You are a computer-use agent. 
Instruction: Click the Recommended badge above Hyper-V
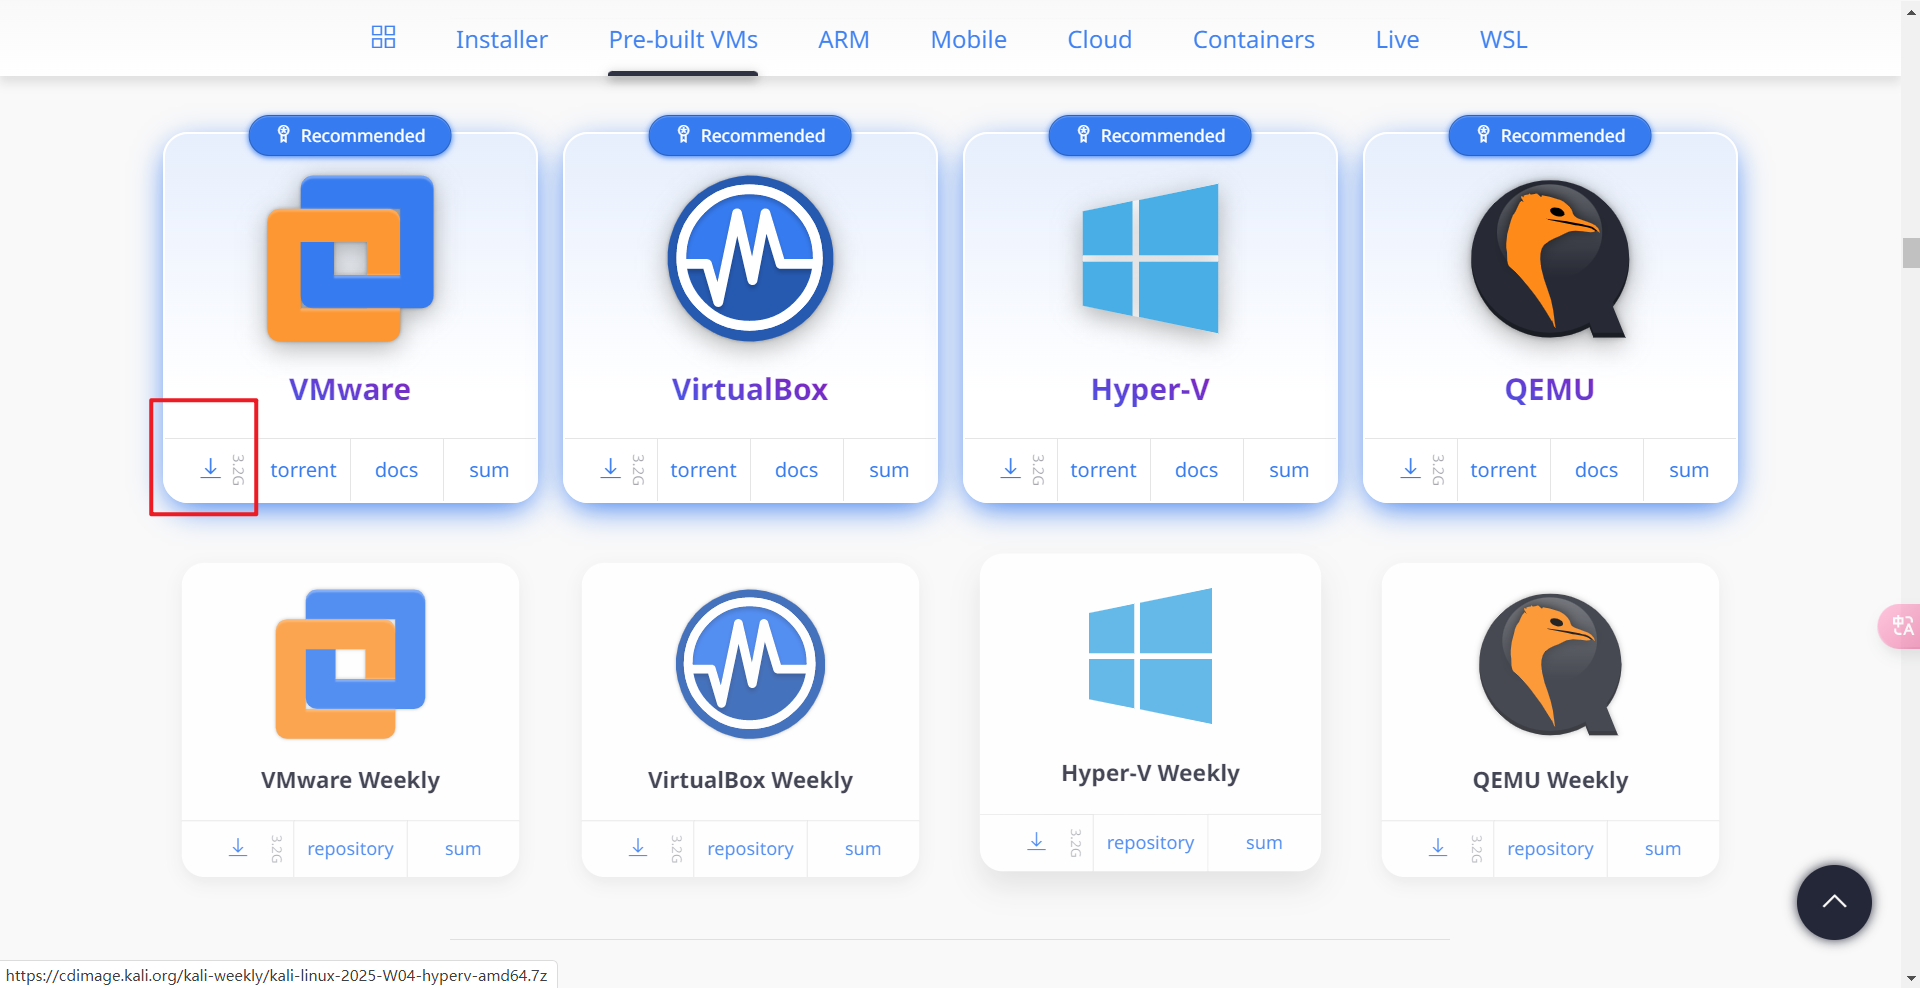[1150, 135]
